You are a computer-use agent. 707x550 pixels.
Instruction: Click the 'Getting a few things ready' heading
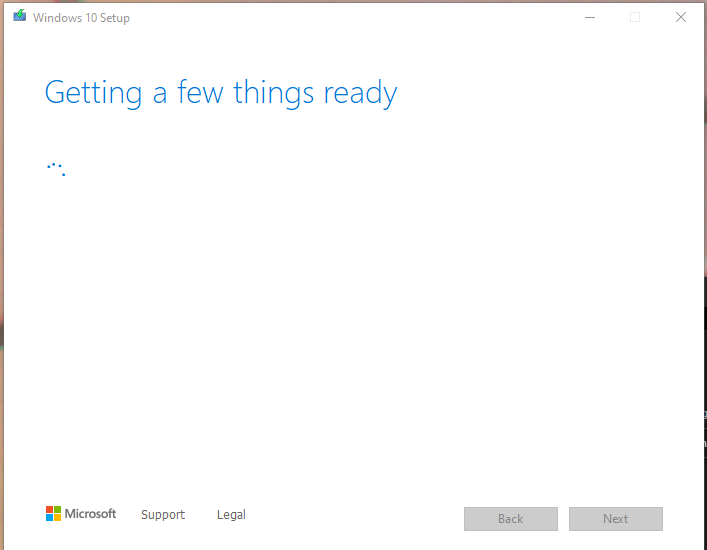(x=221, y=93)
